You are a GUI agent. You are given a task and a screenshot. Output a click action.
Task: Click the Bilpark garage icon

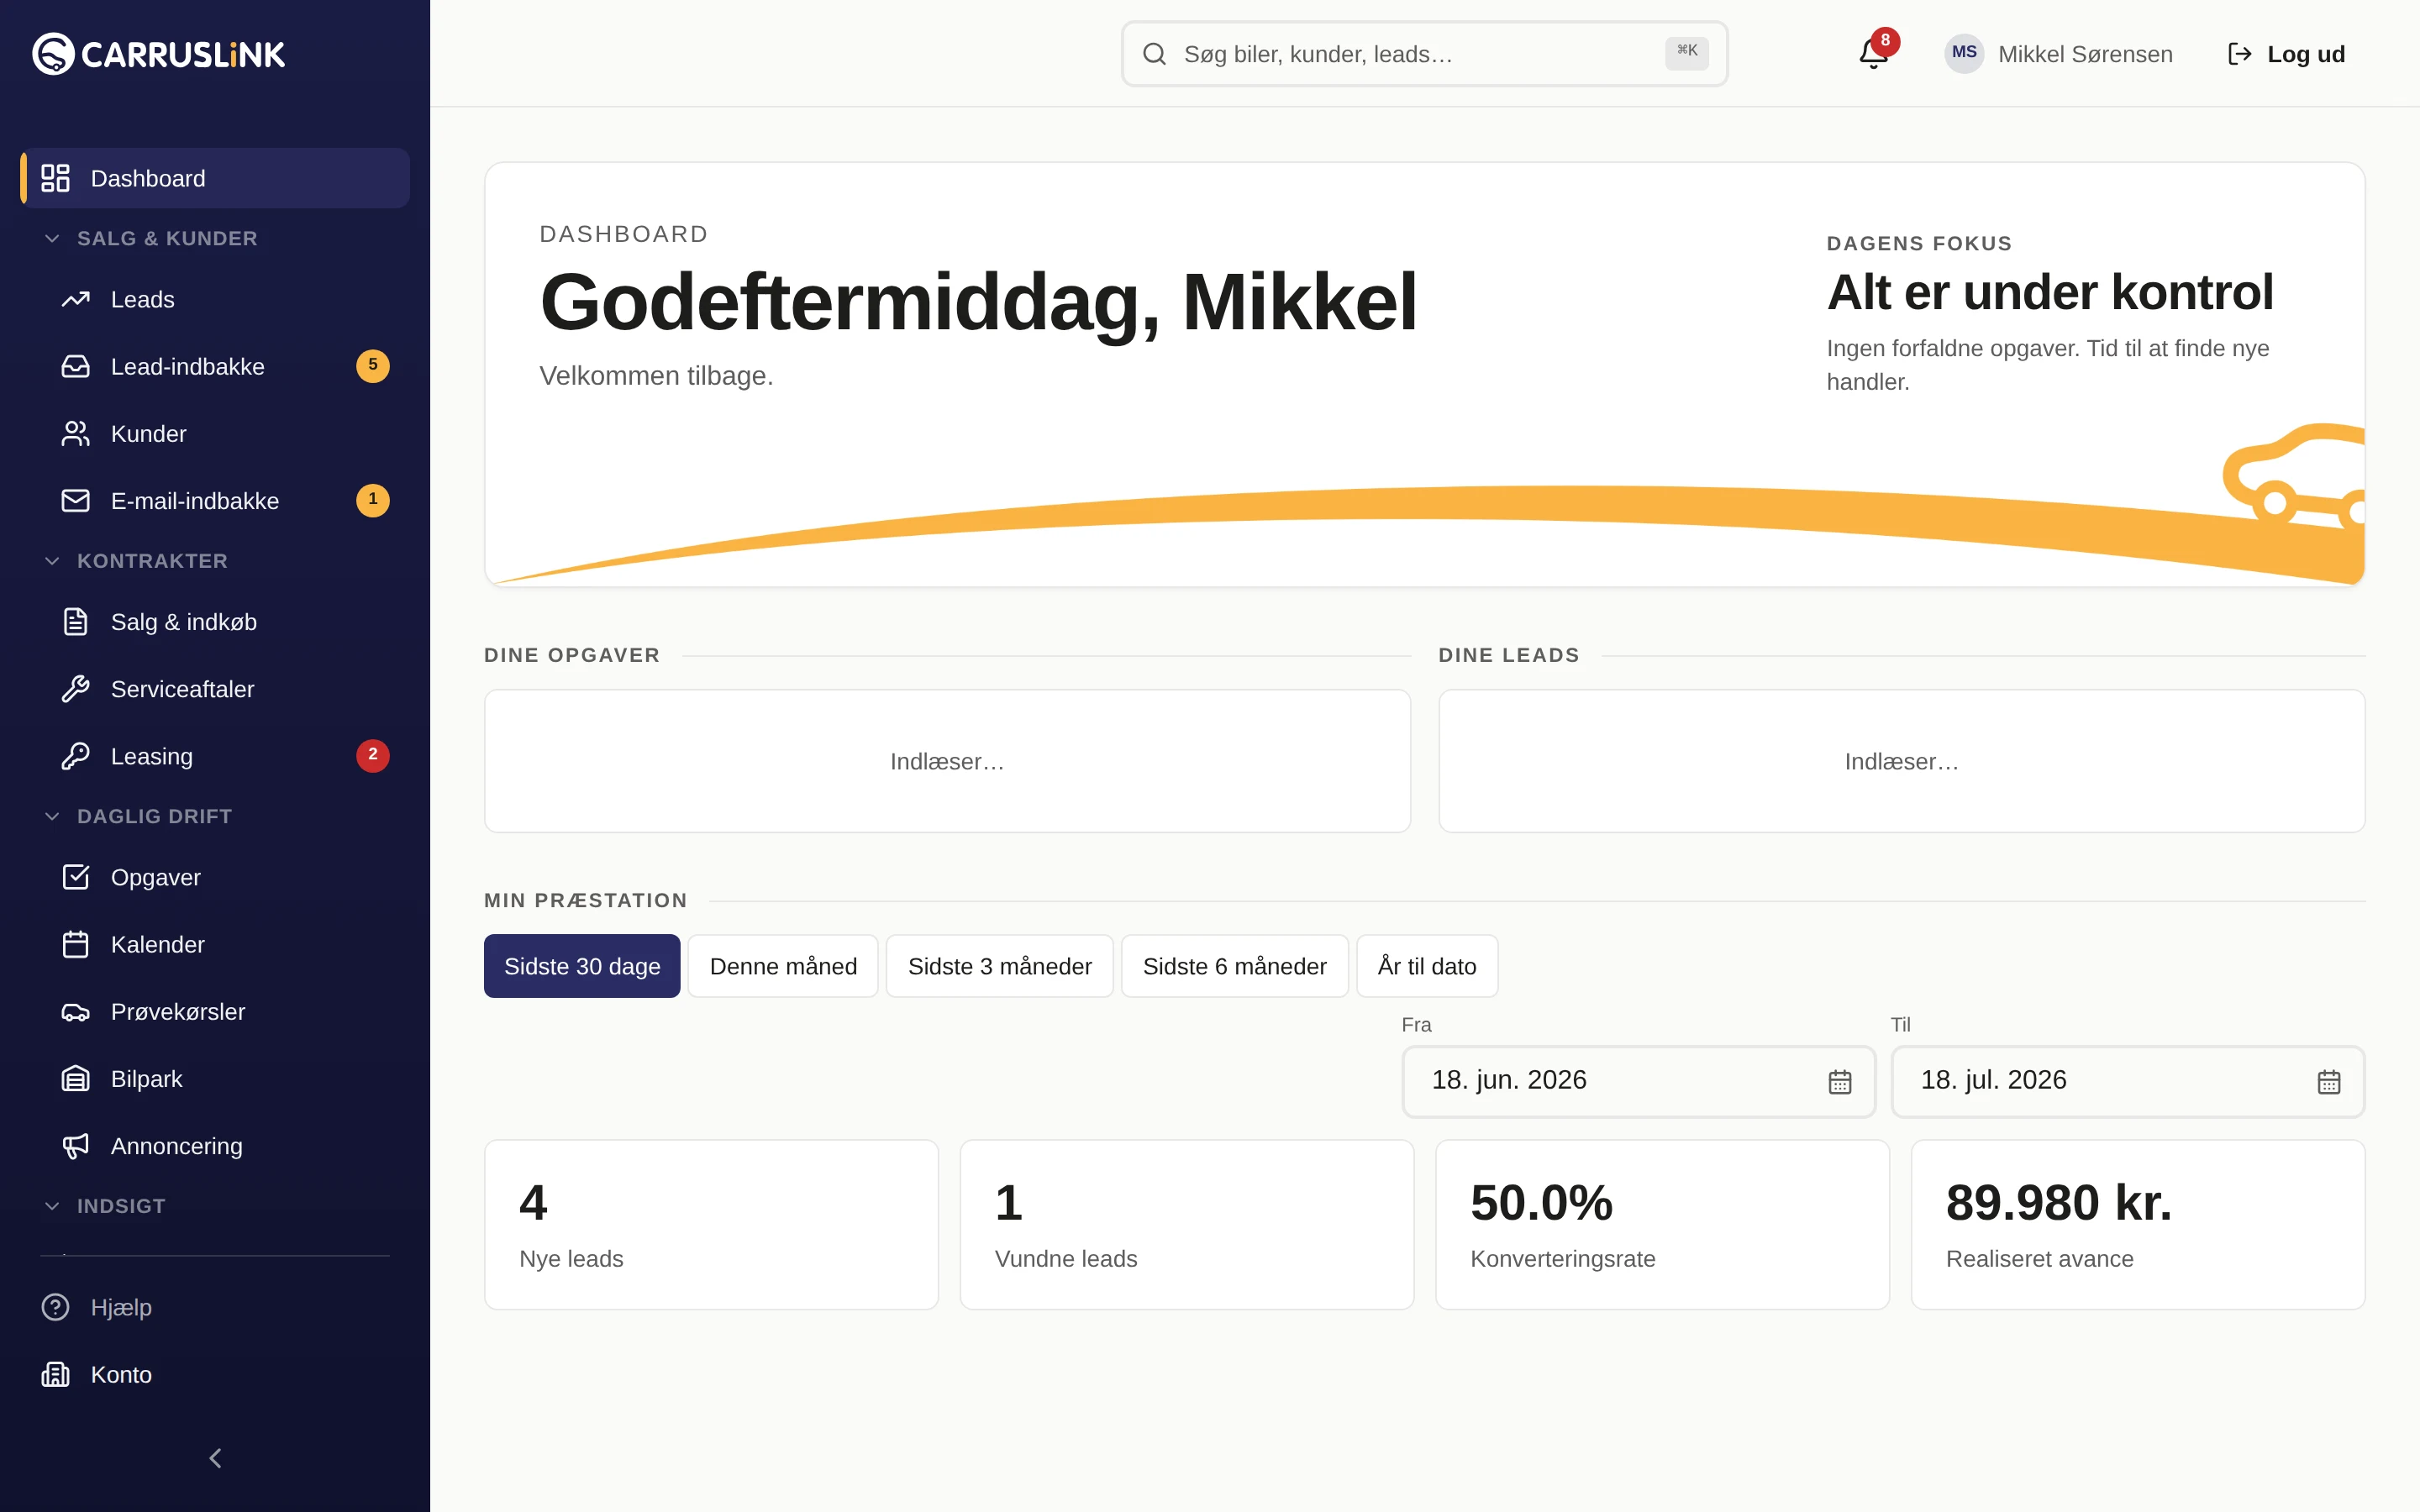coord(76,1078)
